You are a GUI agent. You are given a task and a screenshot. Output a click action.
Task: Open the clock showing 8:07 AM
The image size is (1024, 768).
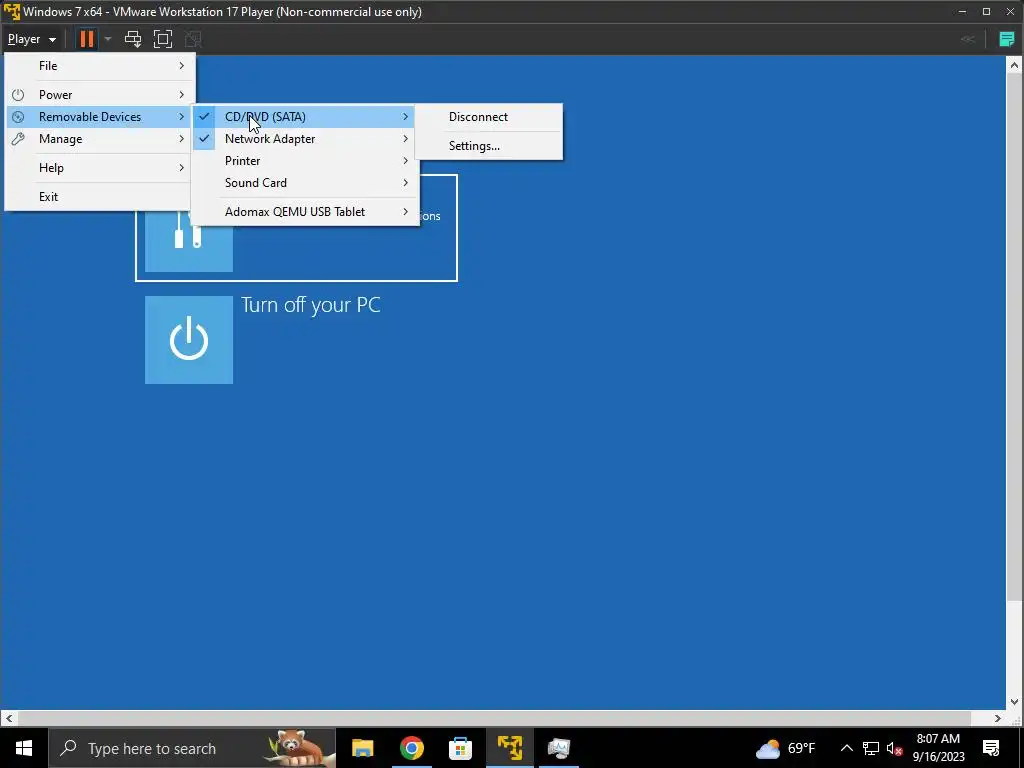coord(938,748)
